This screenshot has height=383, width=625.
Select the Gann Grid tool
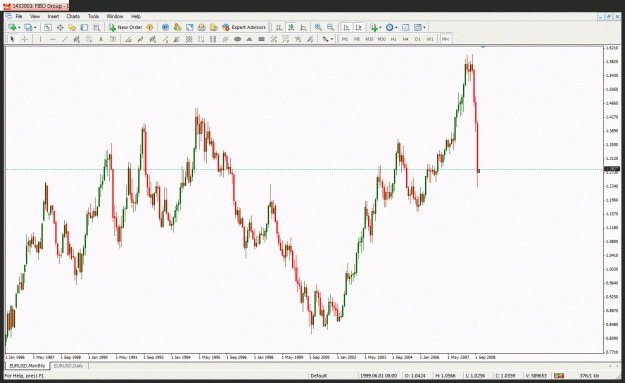point(189,39)
